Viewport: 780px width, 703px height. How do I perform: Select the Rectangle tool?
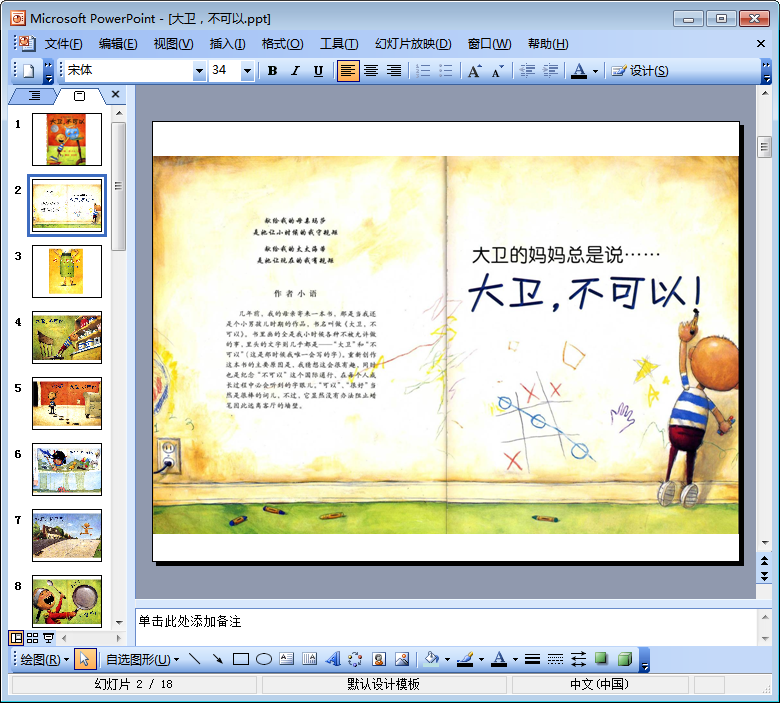241,660
